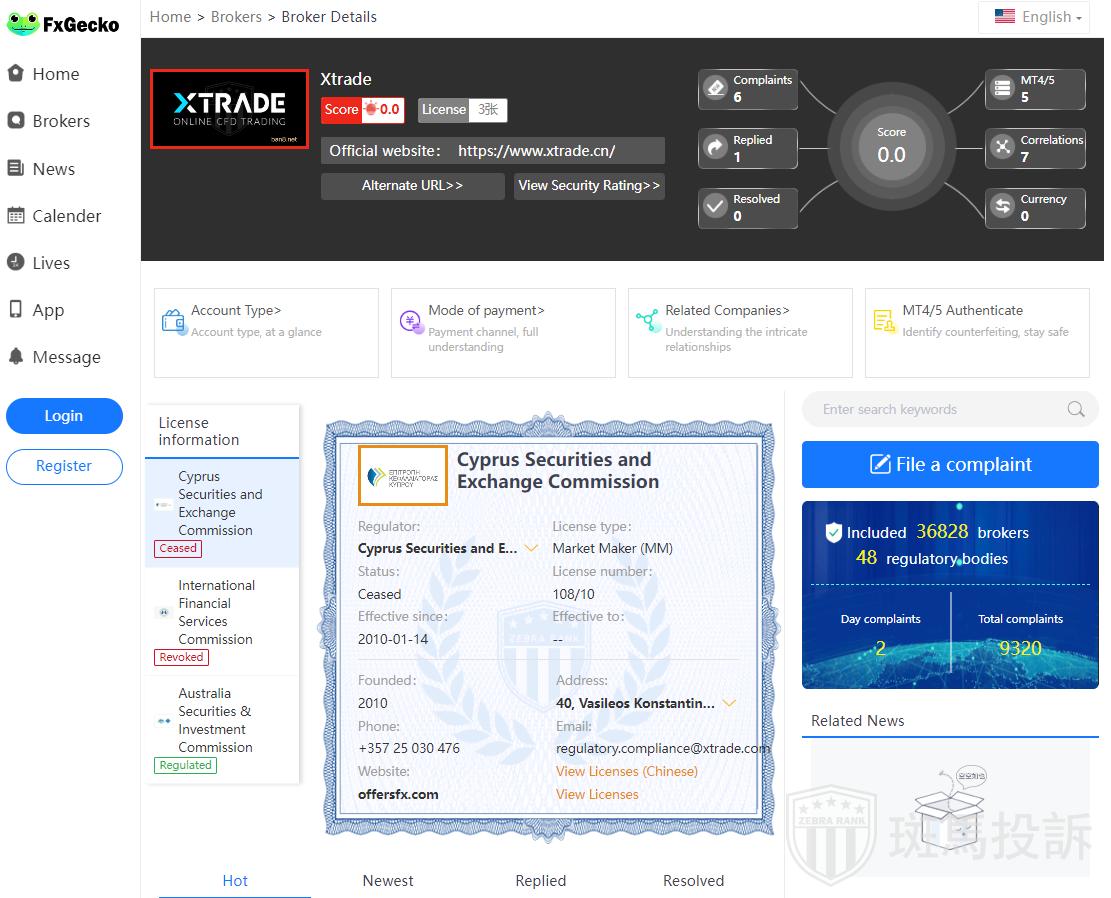The width and height of the screenshot is (1111, 898).
Task: Open the Account Type card
Action: pyautogui.click(x=266, y=332)
